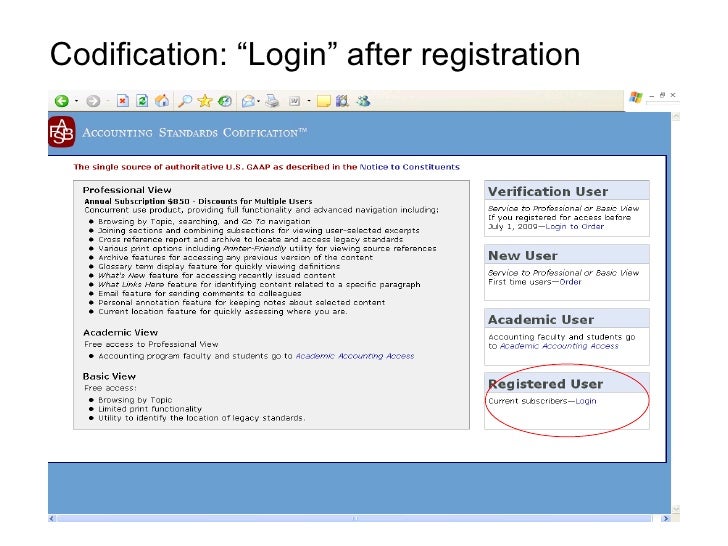Click the New User Order link
728x546 pixels.
point(570,282)
